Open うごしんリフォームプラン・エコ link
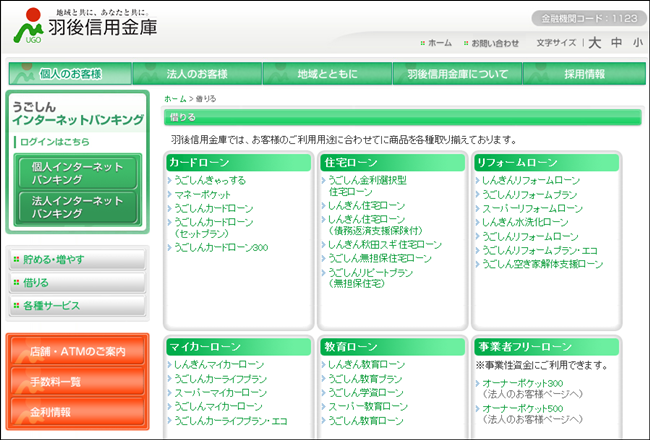The height and width of the screenshot is (440, 650). (x=540, y=250)
